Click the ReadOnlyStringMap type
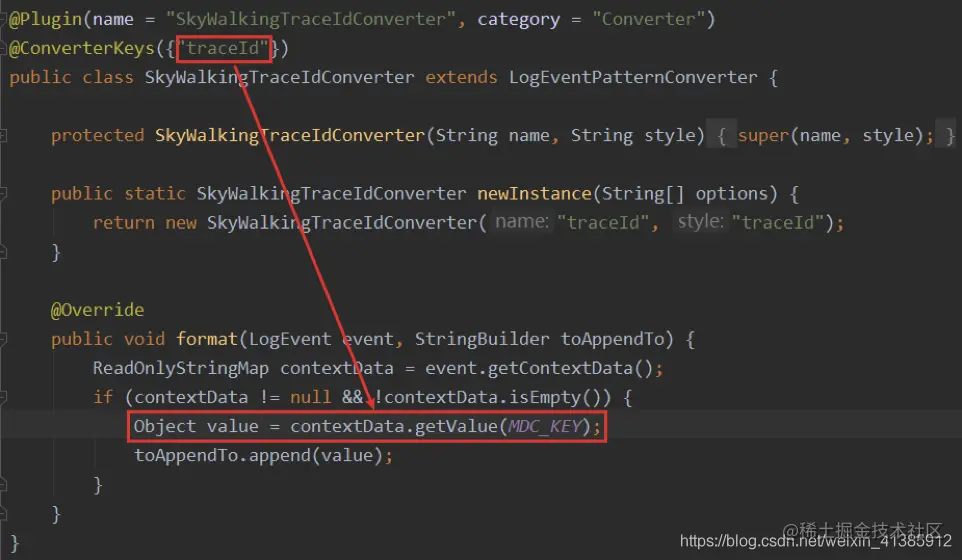 (180, 368)
